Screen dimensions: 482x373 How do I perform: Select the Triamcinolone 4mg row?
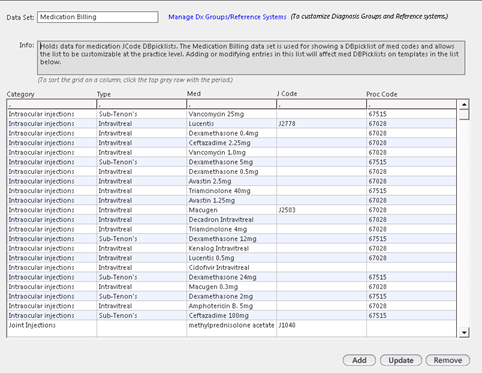[232, 229]
